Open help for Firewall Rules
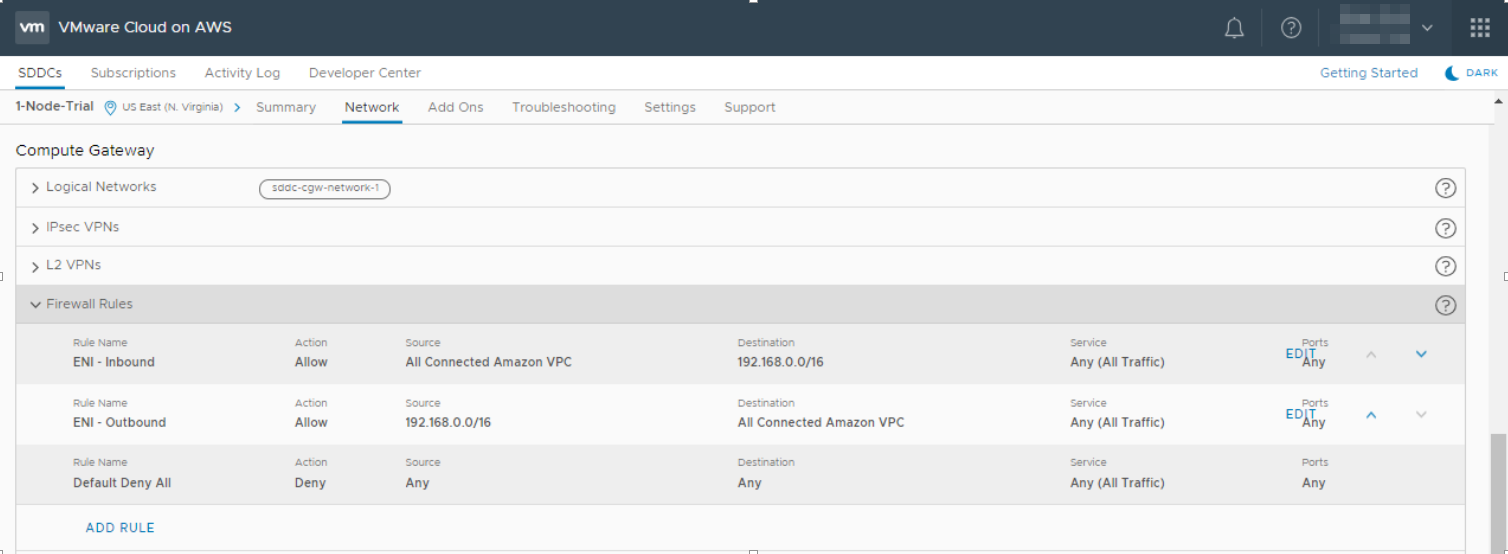The height and width of the screenshot is (554, 1508). [1445, 306]
